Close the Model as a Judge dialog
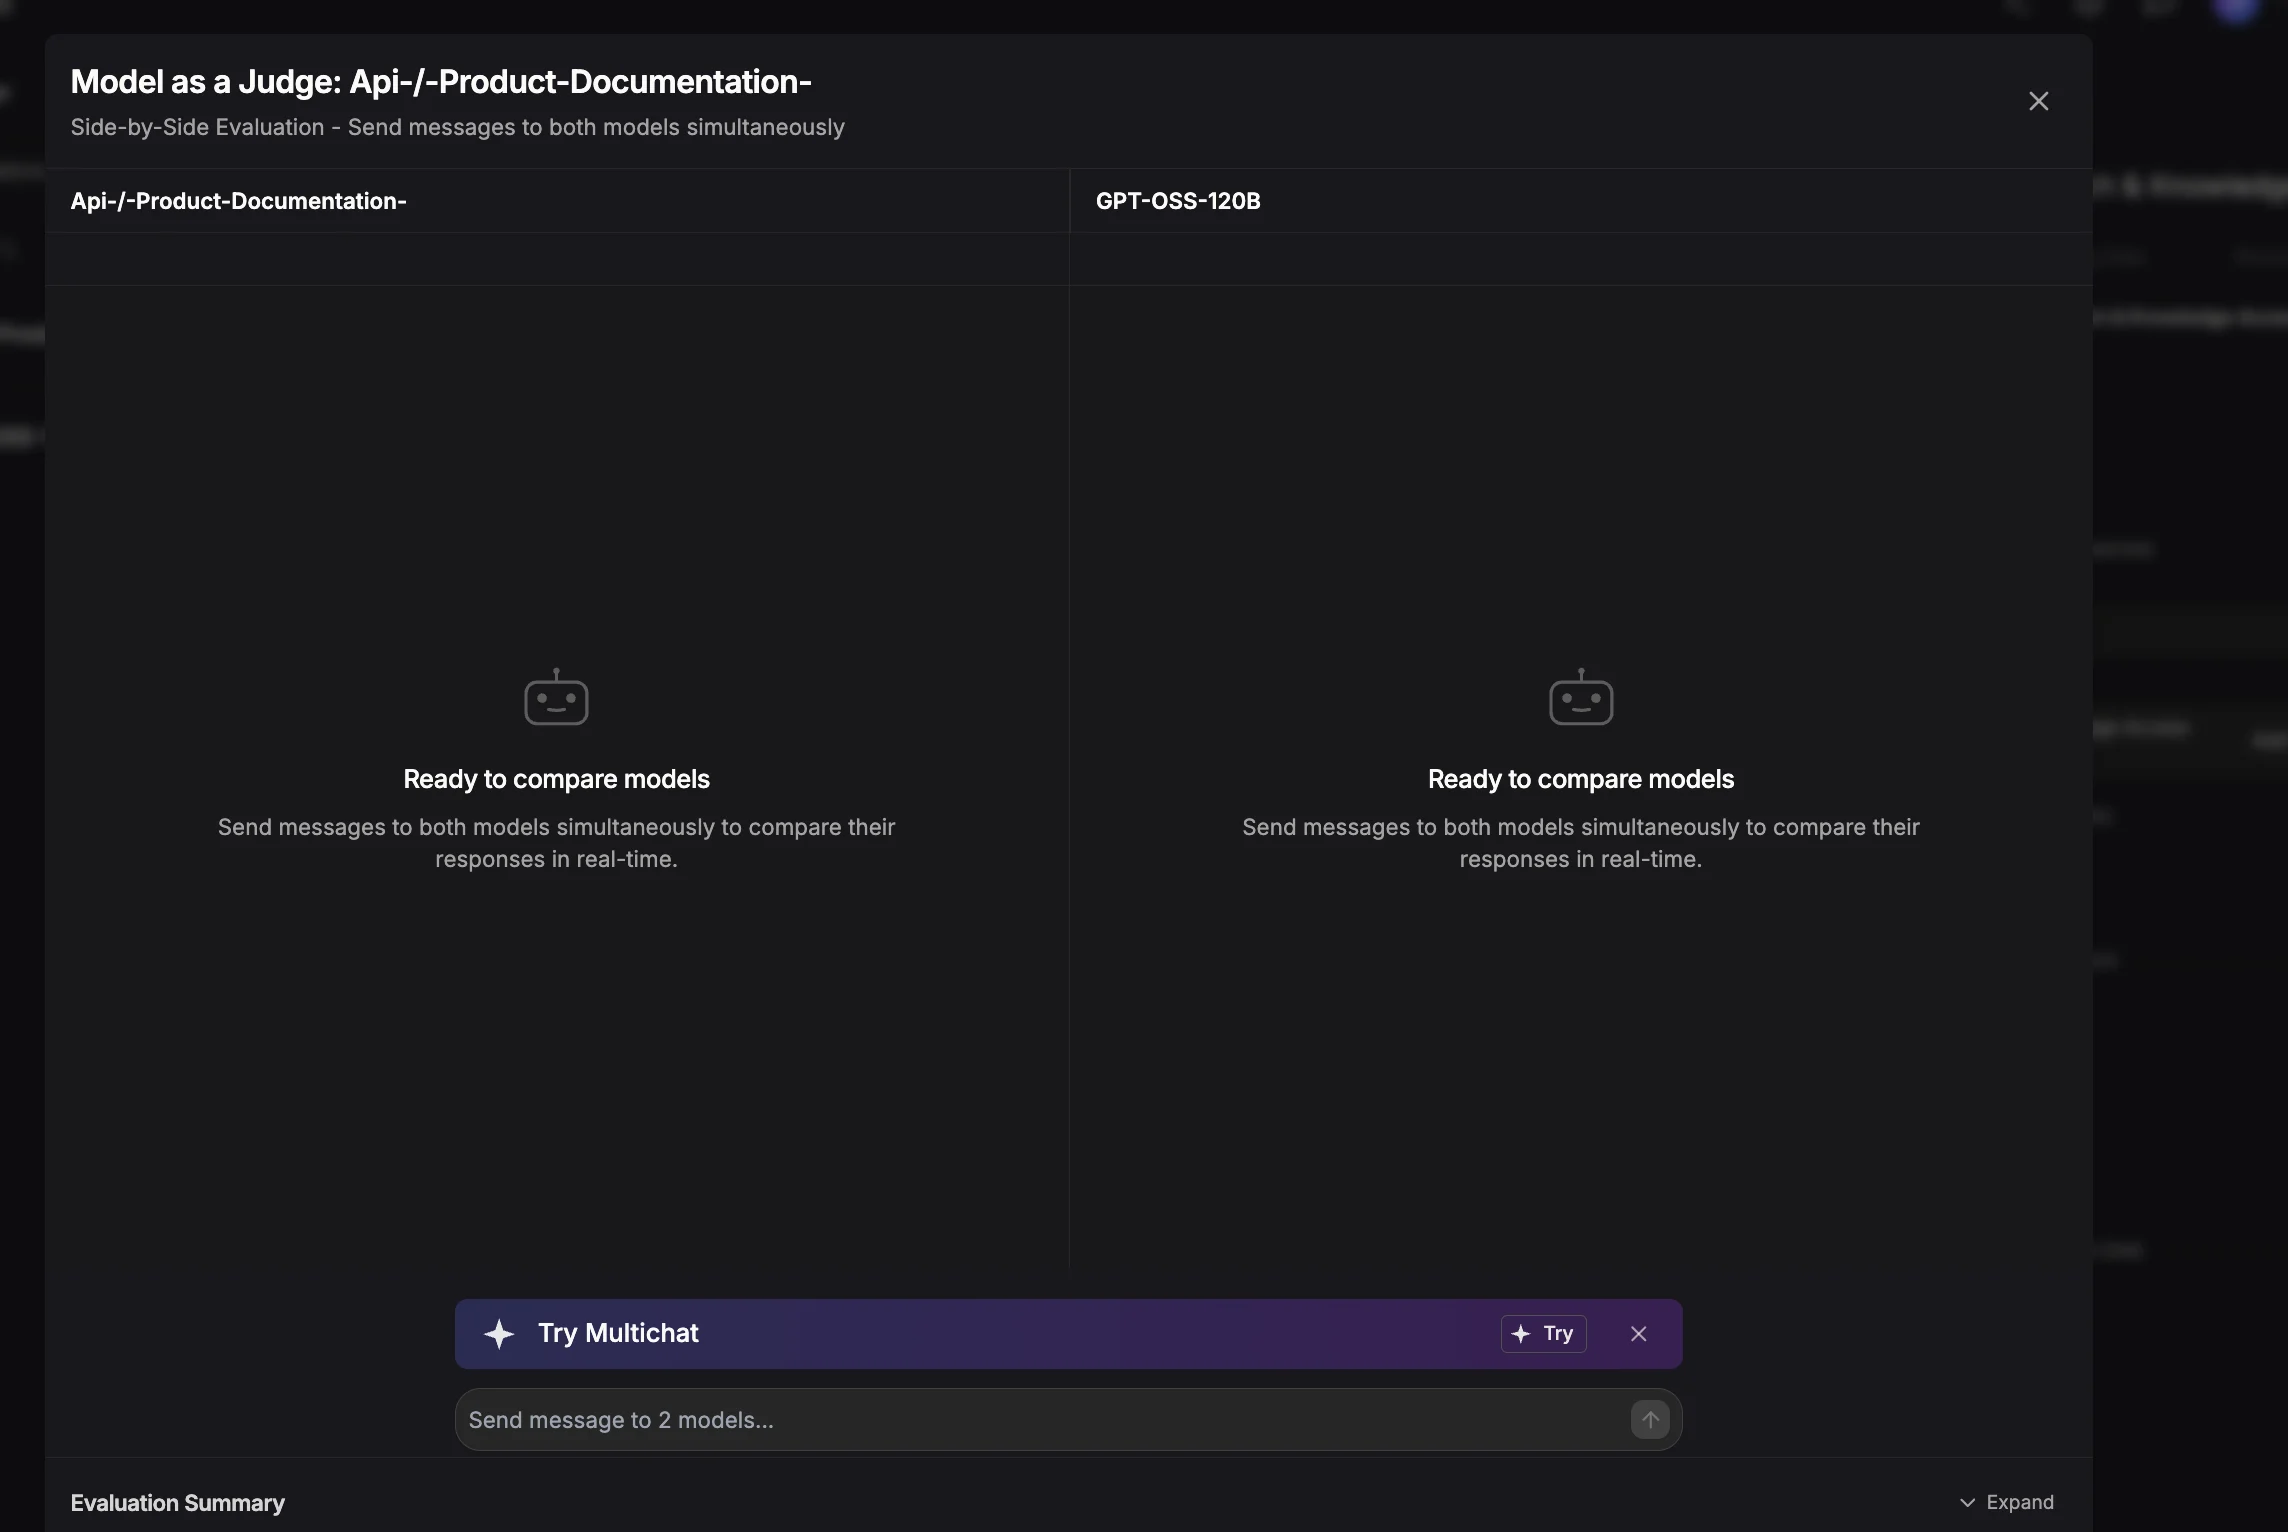 [2038, 101]
